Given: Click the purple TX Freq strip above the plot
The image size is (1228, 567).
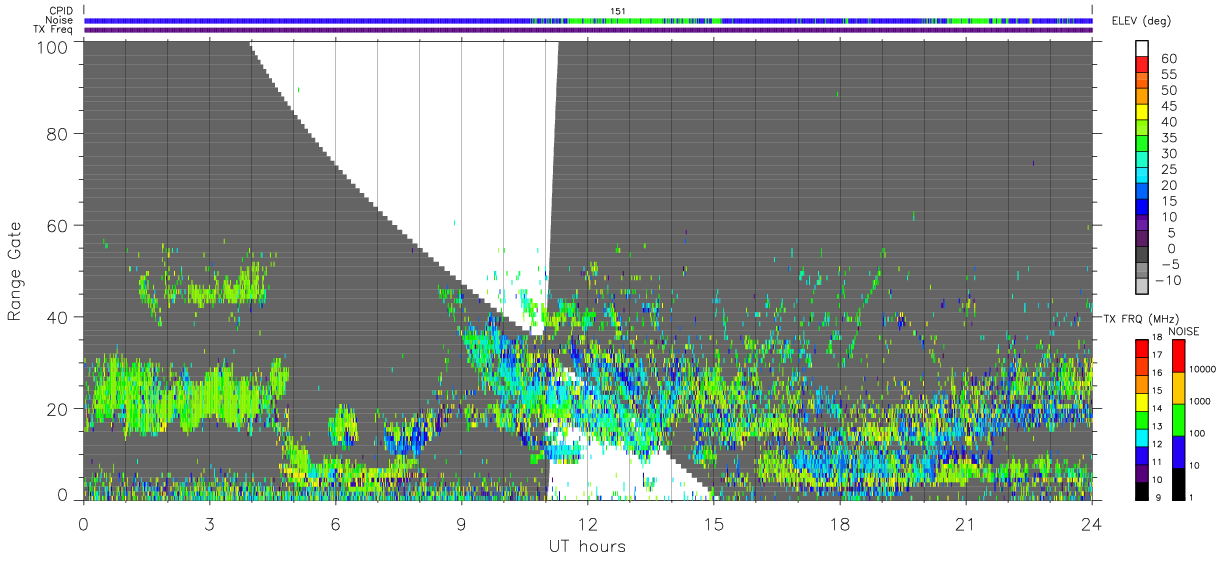Looking at the screenshot, I should 588,29.
